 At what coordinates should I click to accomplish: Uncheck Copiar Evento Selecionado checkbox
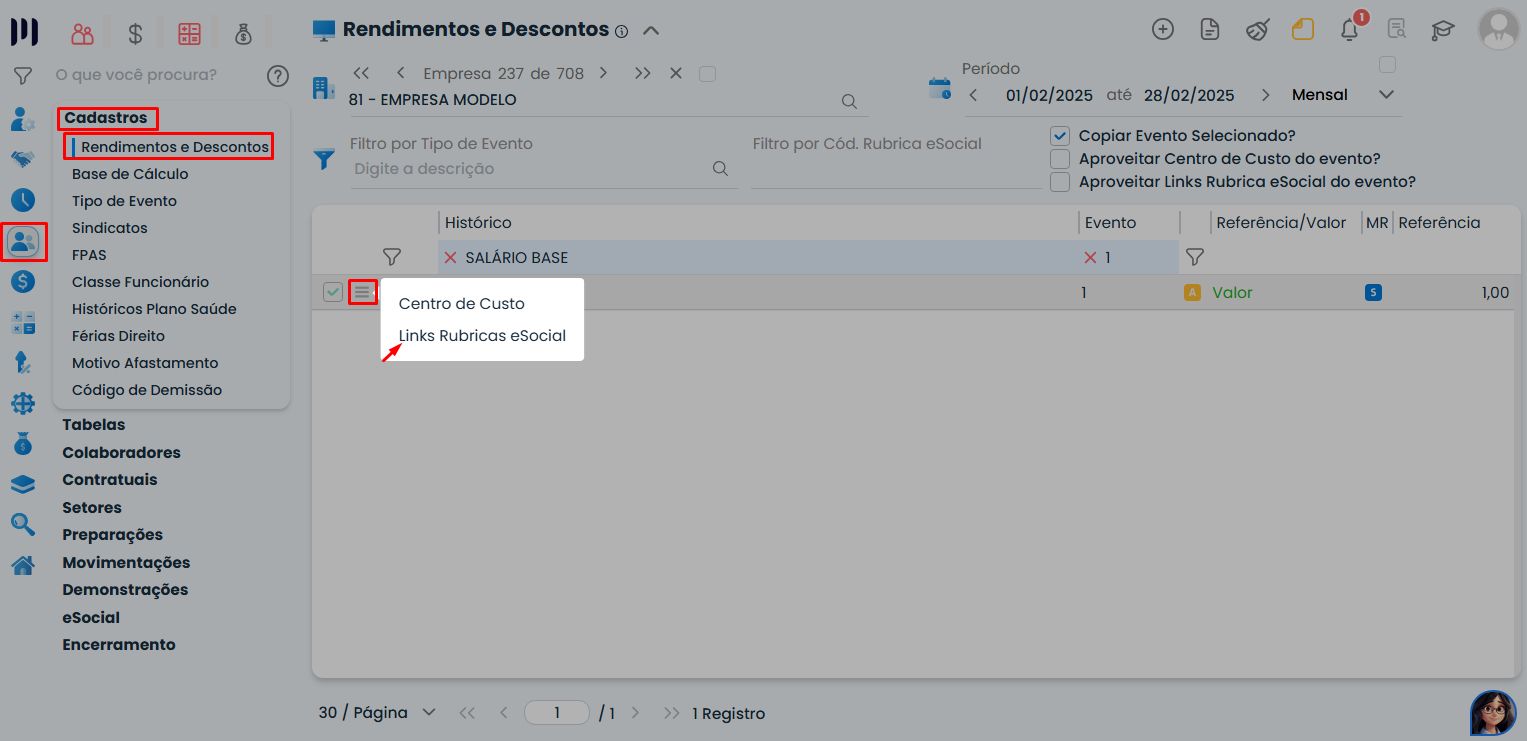pyautogui.click(x=1060, y=136)
